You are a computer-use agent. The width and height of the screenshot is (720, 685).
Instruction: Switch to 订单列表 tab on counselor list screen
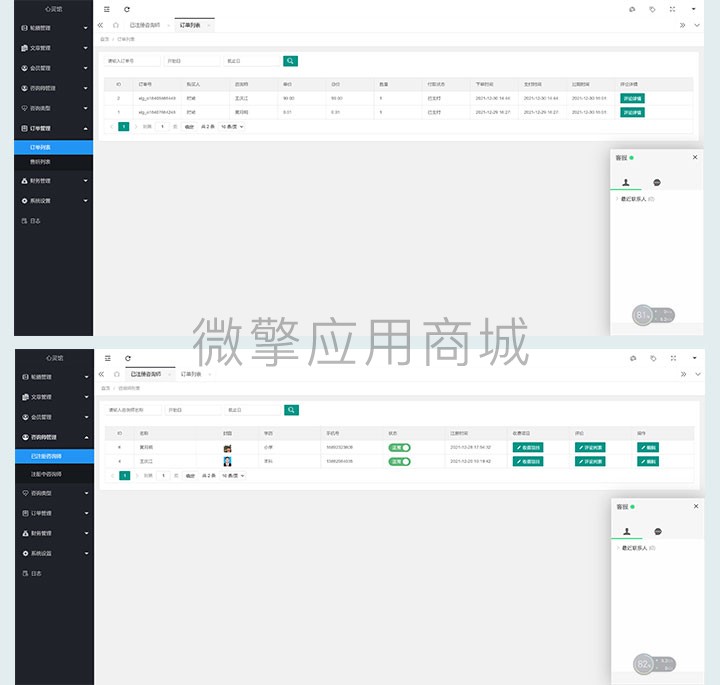191,374
